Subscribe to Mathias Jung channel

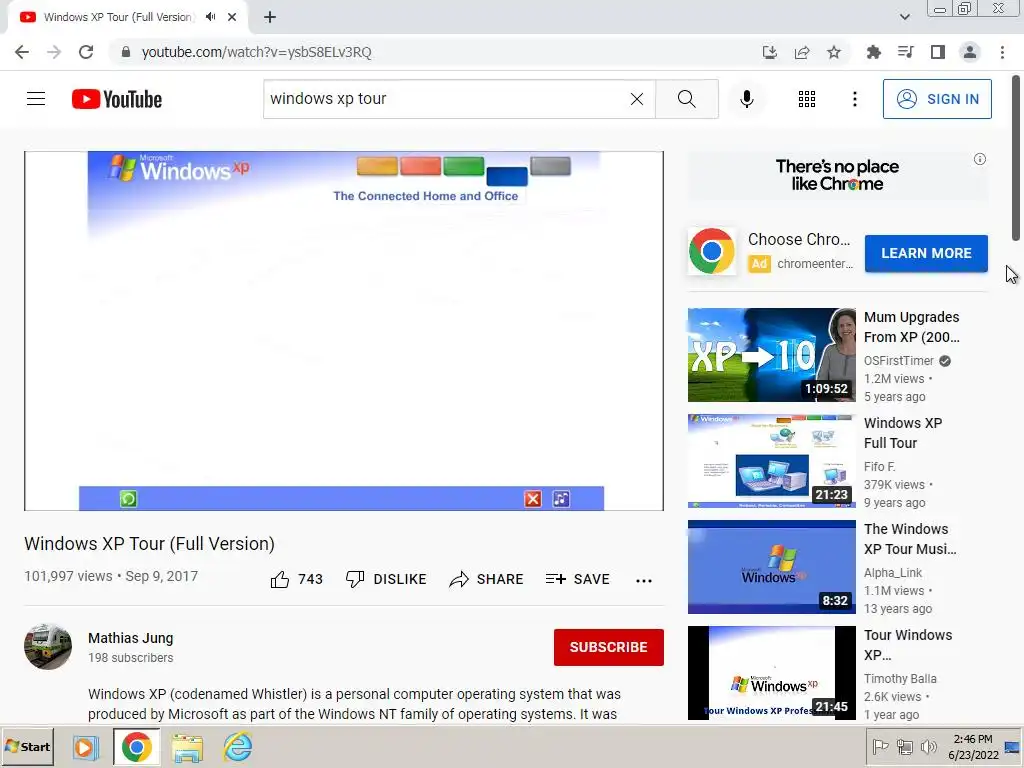point(609,647)
